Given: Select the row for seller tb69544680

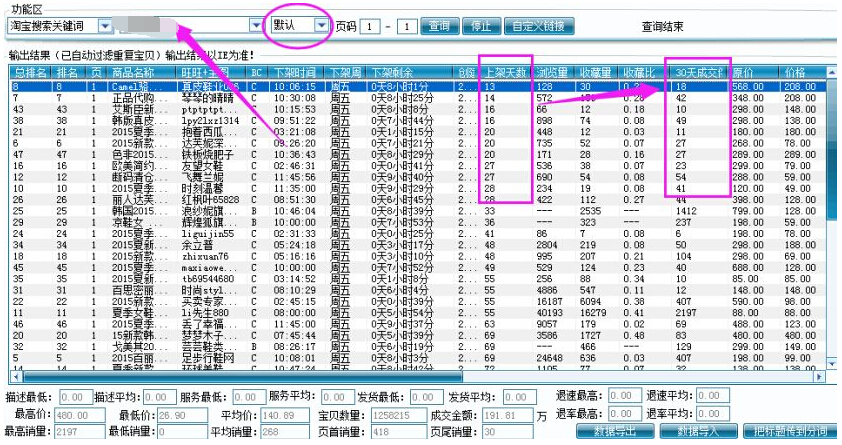Looking at the screenshot, I should [418, 279].
